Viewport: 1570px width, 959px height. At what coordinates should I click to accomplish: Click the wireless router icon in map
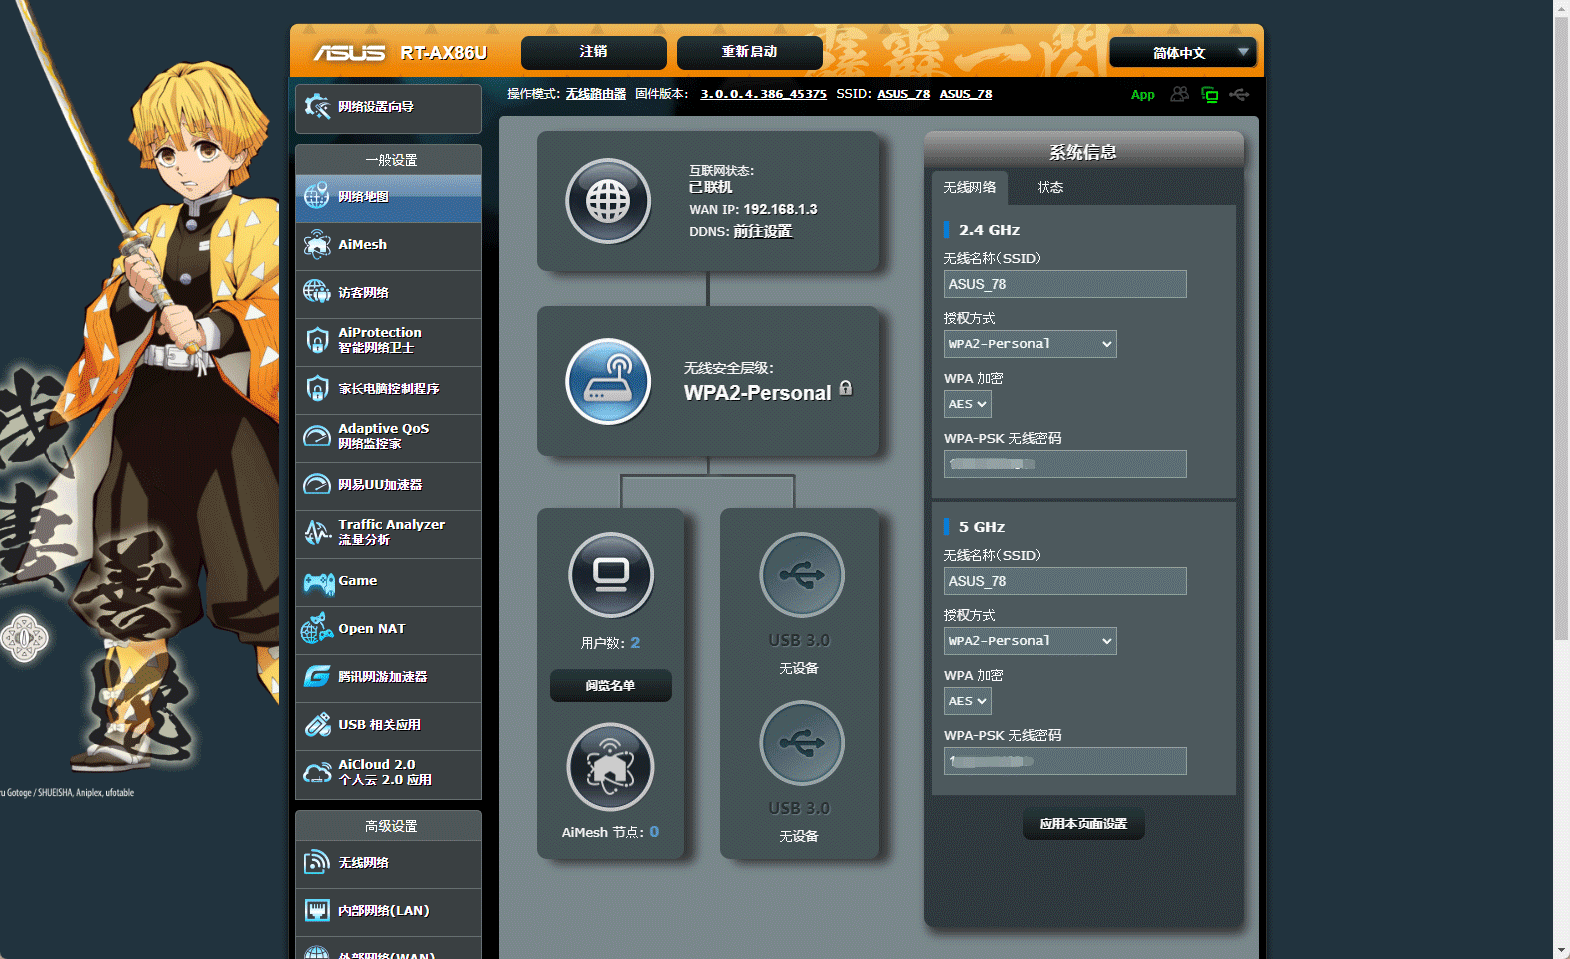[x=608, y=382]
